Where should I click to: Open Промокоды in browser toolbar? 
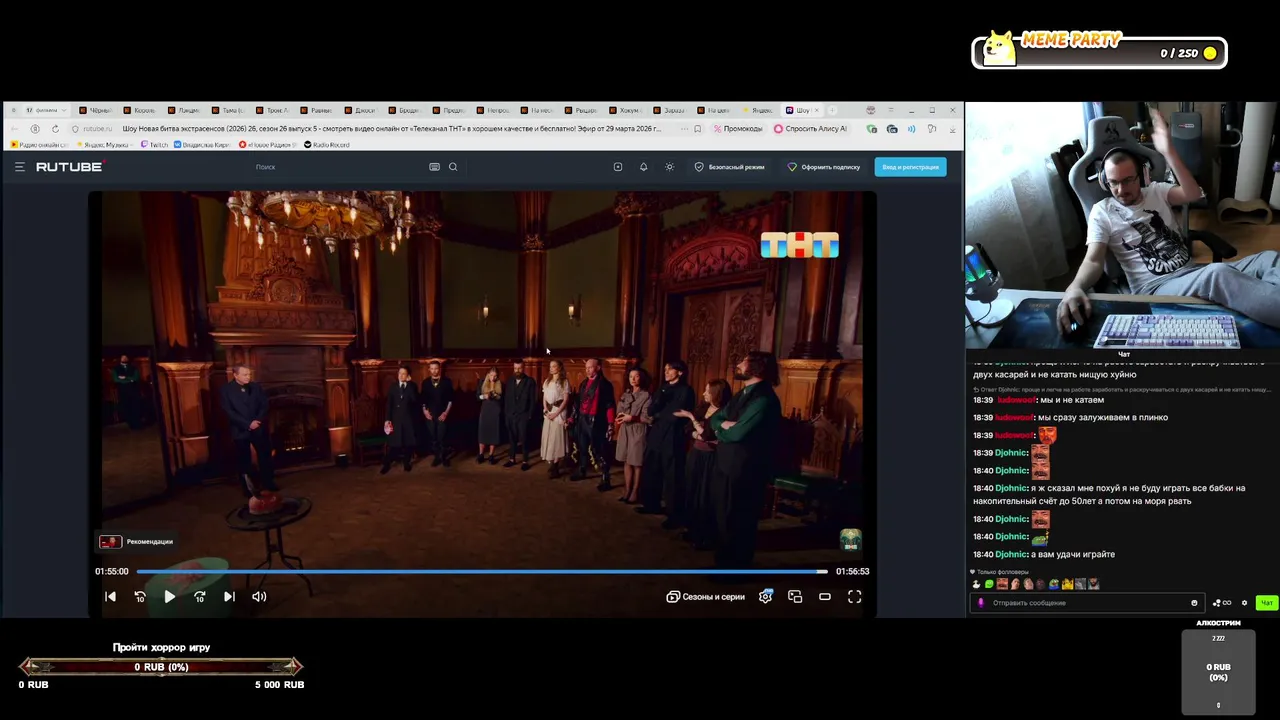(x=738, y=129)
